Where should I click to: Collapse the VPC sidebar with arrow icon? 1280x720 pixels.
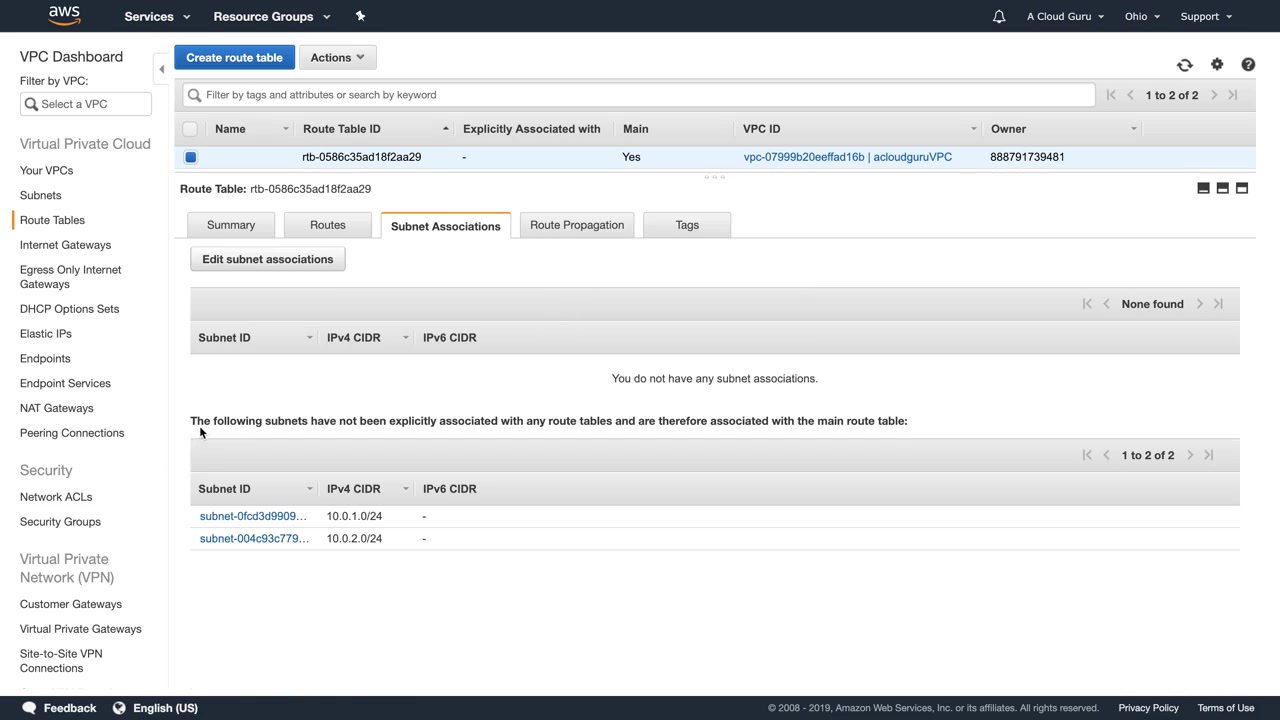(161, 69)
